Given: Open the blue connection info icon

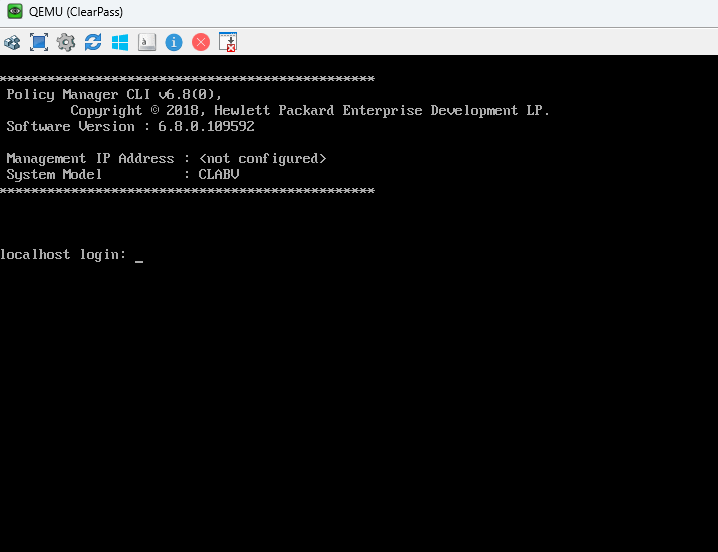Looking at the screenshot, I should [174, 43].
